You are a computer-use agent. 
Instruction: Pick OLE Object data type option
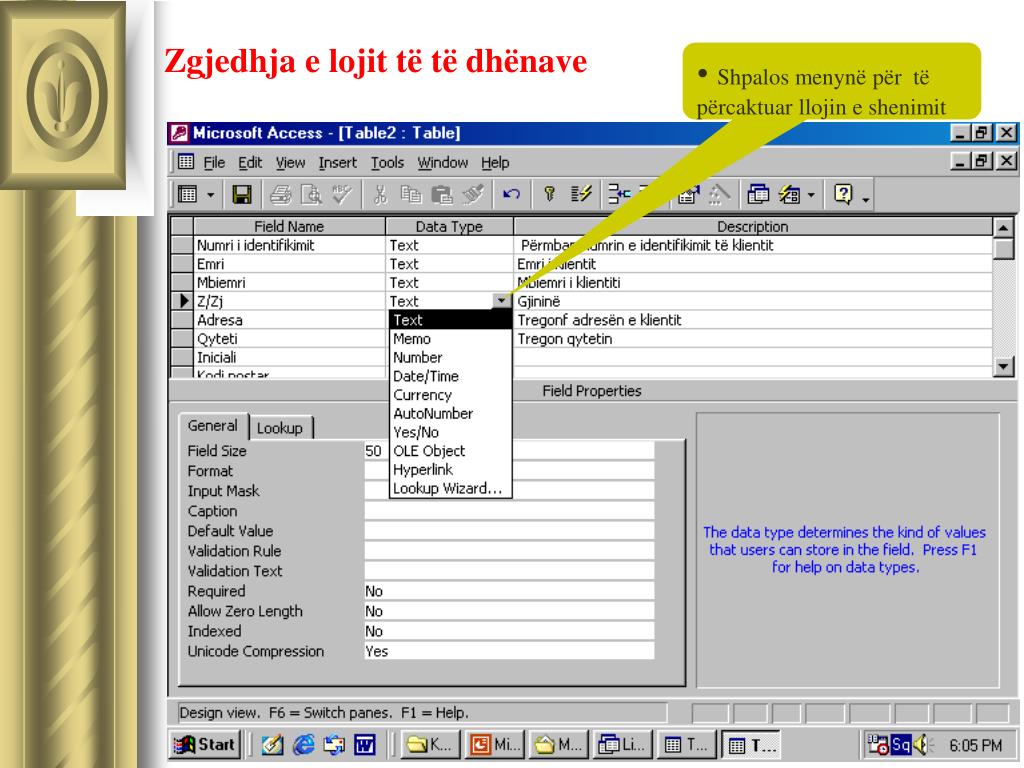450,451
